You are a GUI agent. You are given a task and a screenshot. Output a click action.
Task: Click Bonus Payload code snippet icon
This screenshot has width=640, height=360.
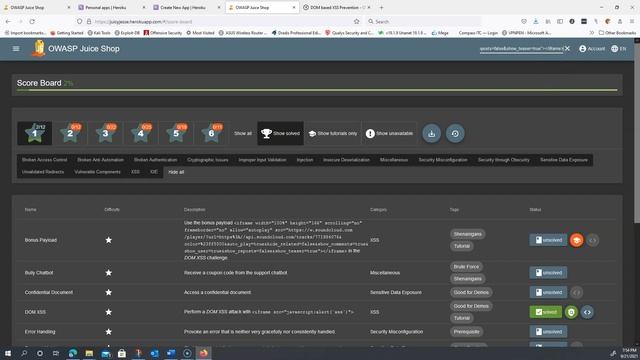point(593,240)
